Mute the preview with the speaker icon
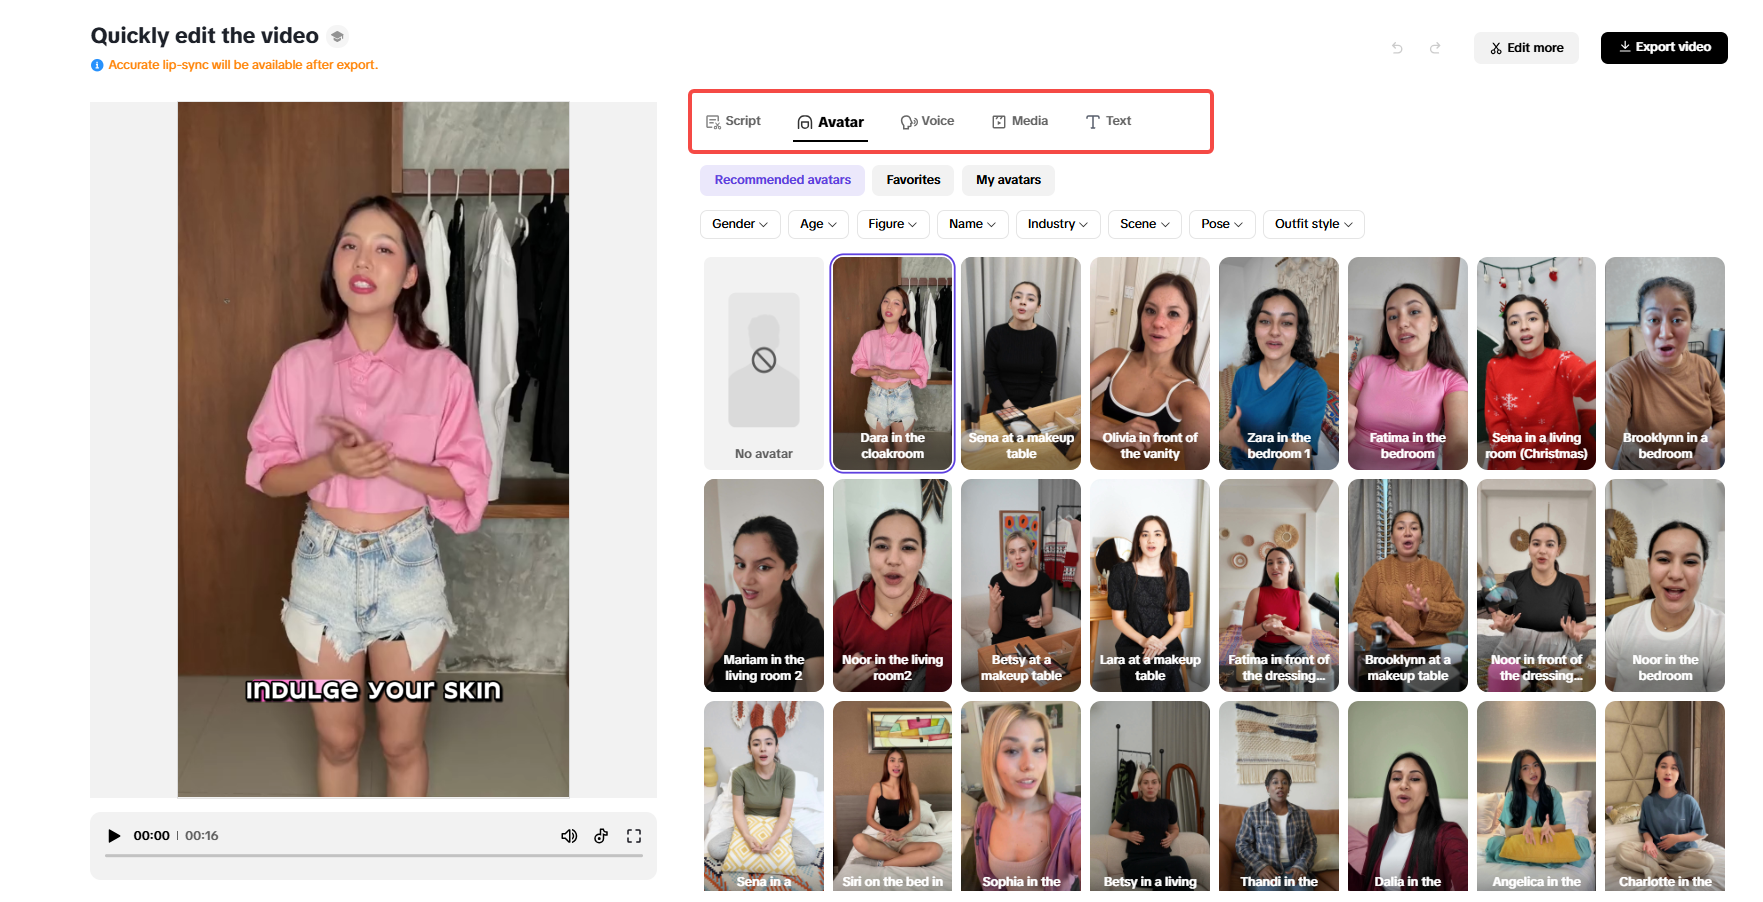The width and height of the screenshot is (1763, 902). [569, 836]
